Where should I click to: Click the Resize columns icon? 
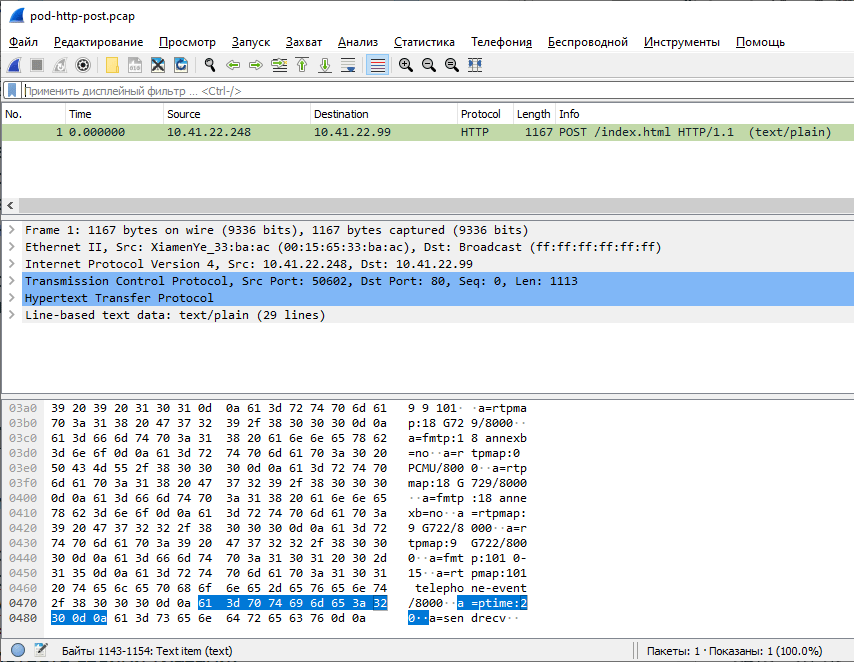(475, 65)
